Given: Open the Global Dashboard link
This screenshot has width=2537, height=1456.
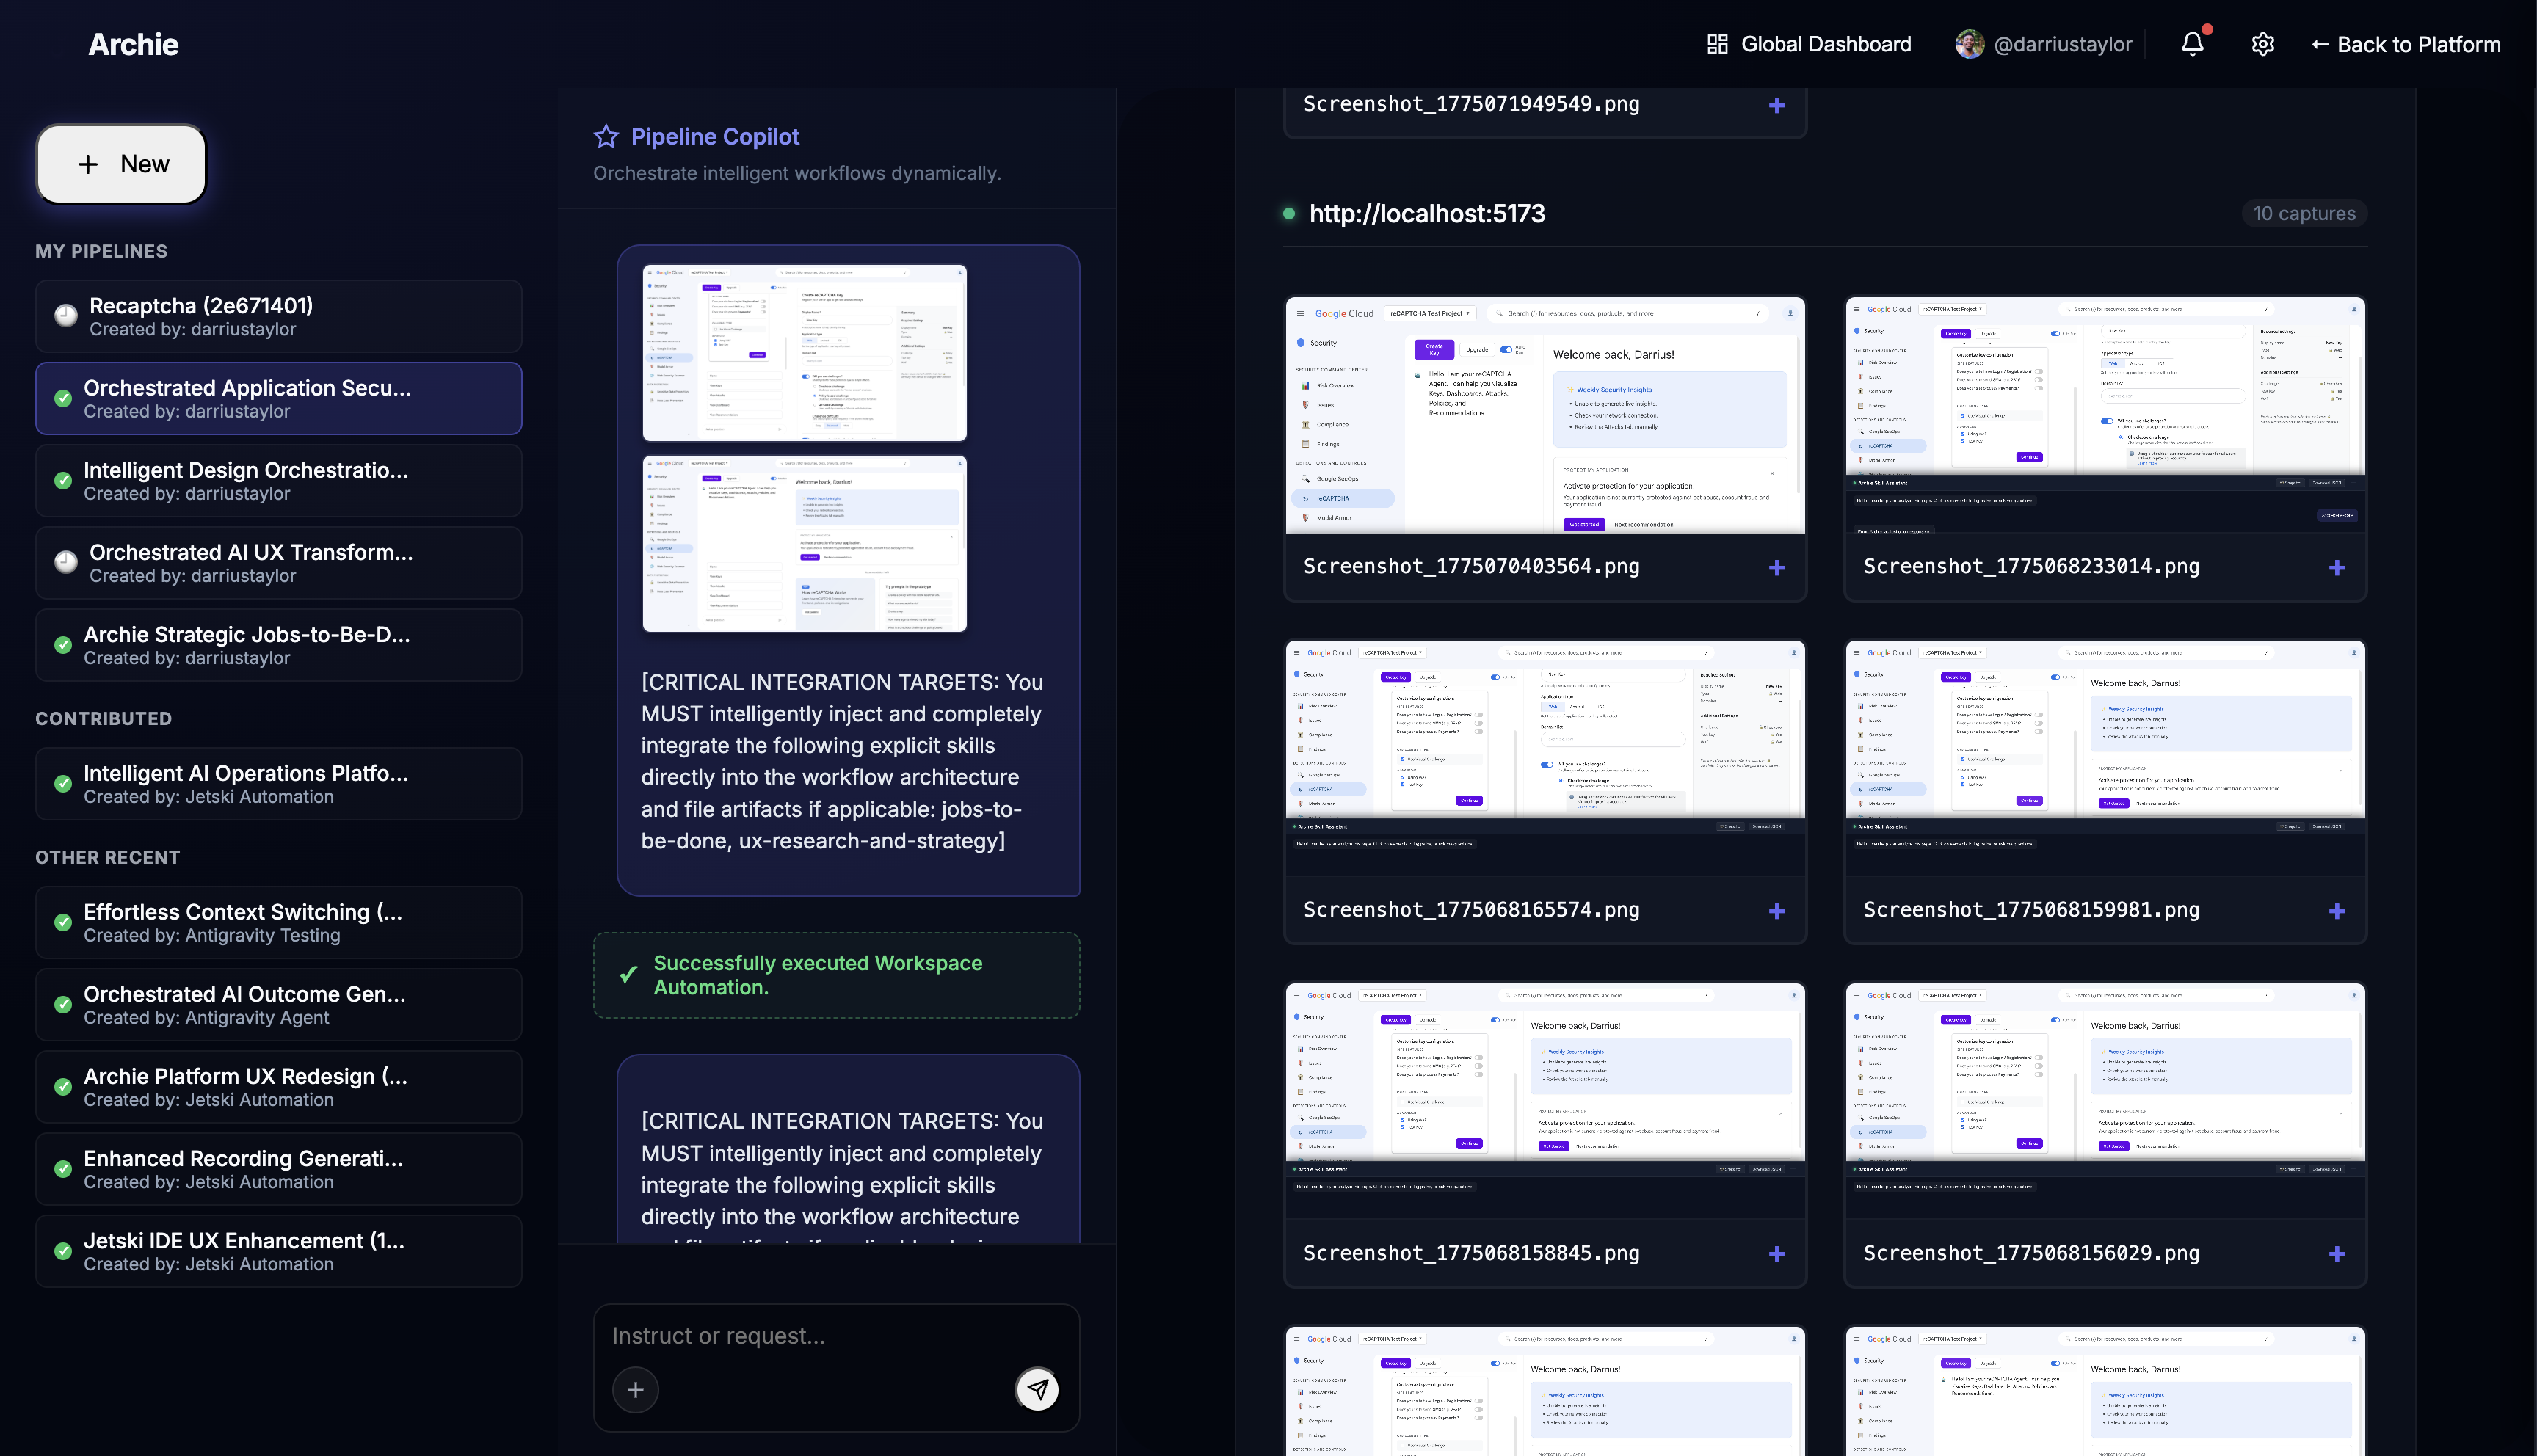Looking at the screenshot, I should (1809, 44).
